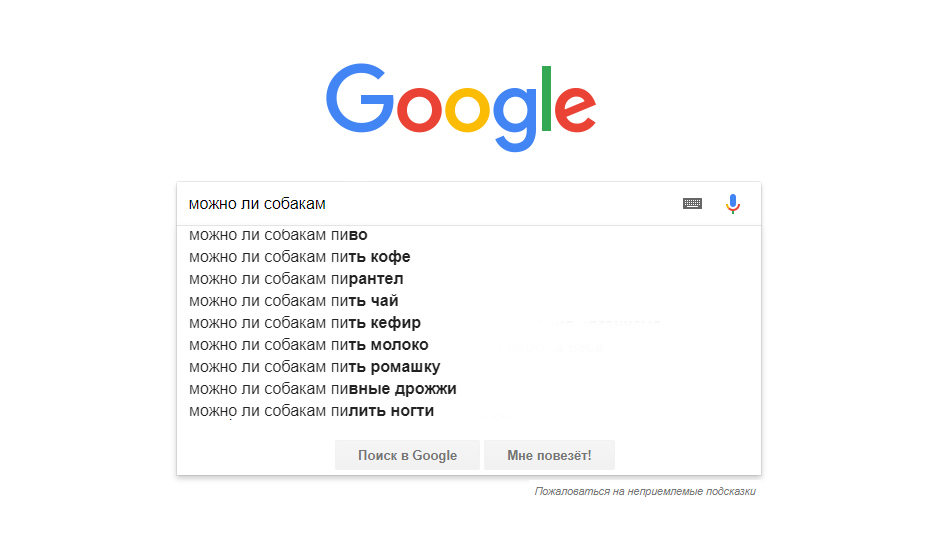Pick the 'пить чай' suggestion
Image resolution: width=936 pixels, height=560 pixels.
point(294,301)
